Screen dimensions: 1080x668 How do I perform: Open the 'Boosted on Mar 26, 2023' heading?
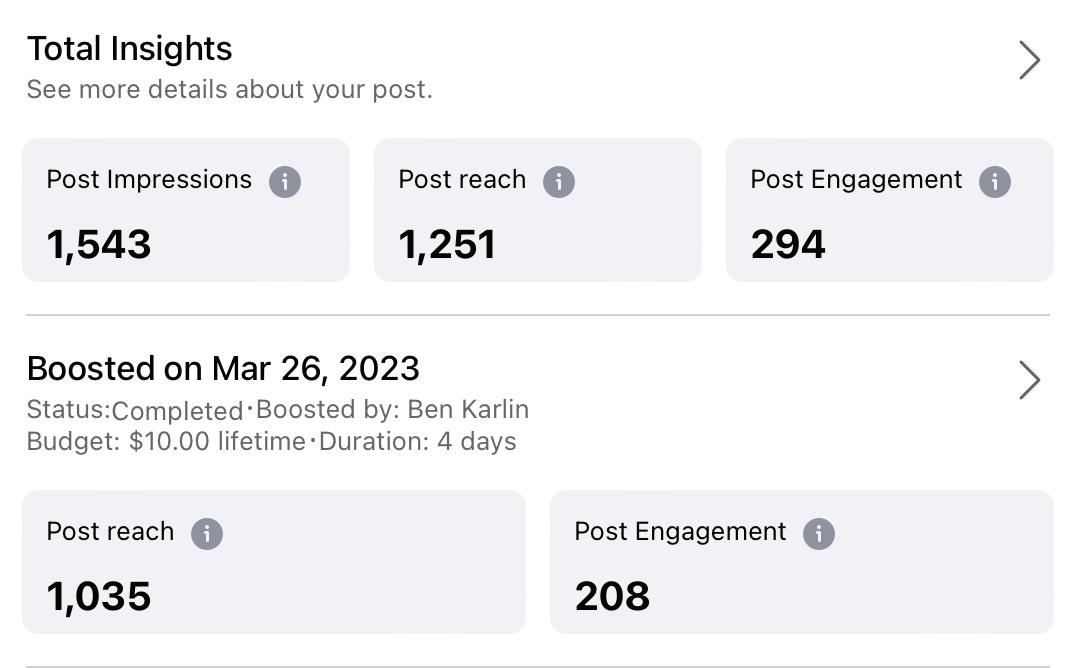223,369
